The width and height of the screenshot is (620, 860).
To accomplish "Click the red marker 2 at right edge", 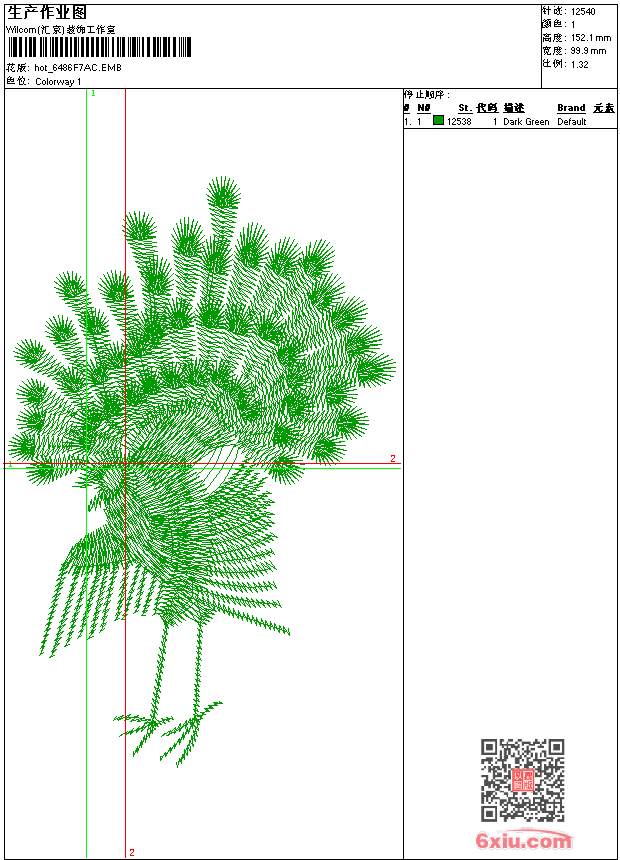I will [x=392, y=459].
